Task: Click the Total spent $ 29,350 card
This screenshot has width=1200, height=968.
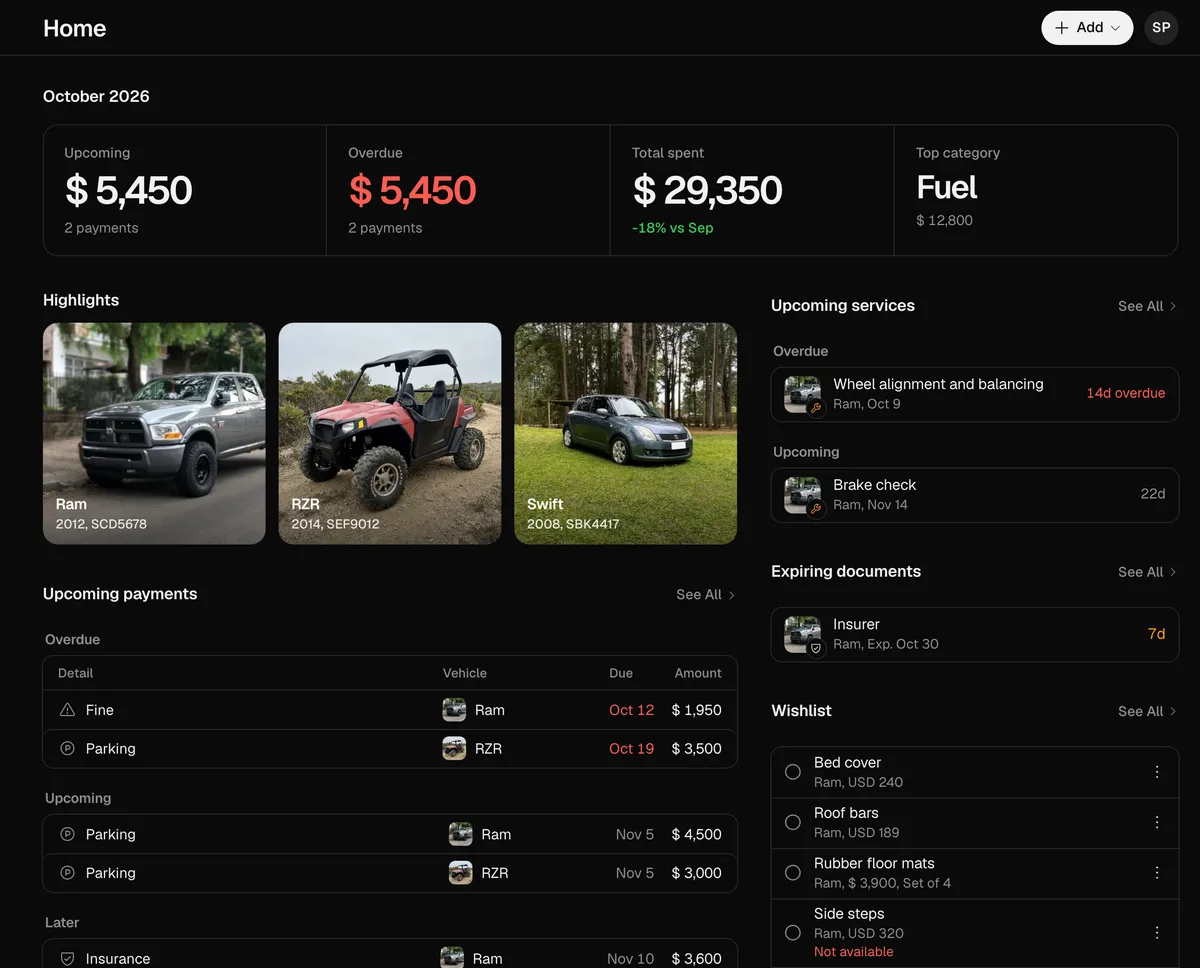Action: click(x=752, y=190)
